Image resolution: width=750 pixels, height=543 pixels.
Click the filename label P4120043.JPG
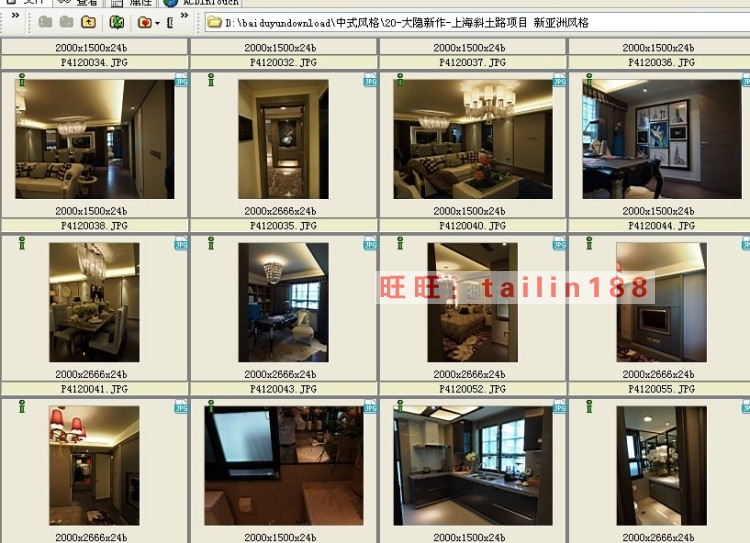coord(284,389)
